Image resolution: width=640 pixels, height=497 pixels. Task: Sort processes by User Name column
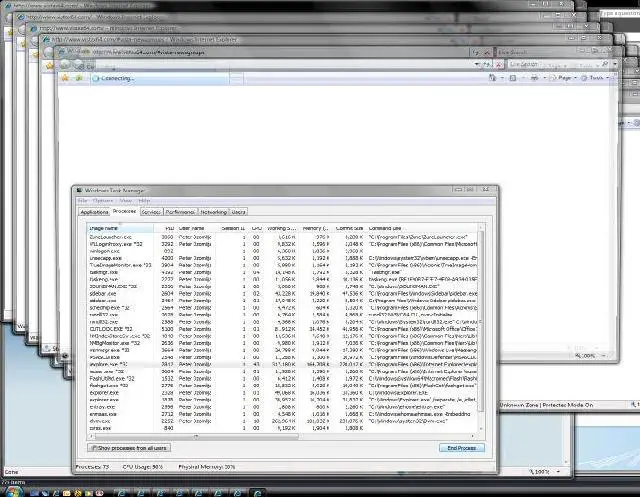(195, 228)
